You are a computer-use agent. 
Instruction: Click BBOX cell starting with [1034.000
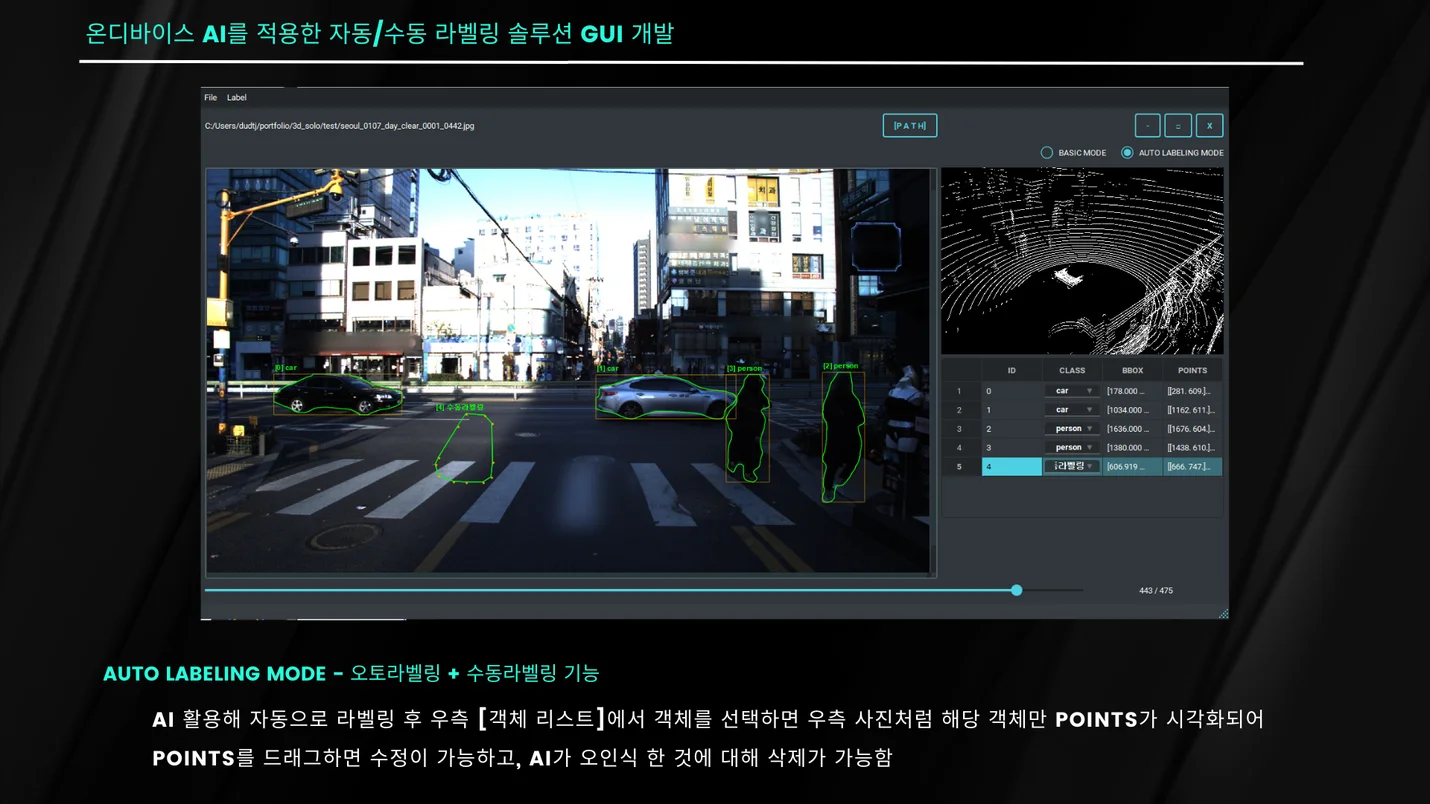tap(1132, 410)
